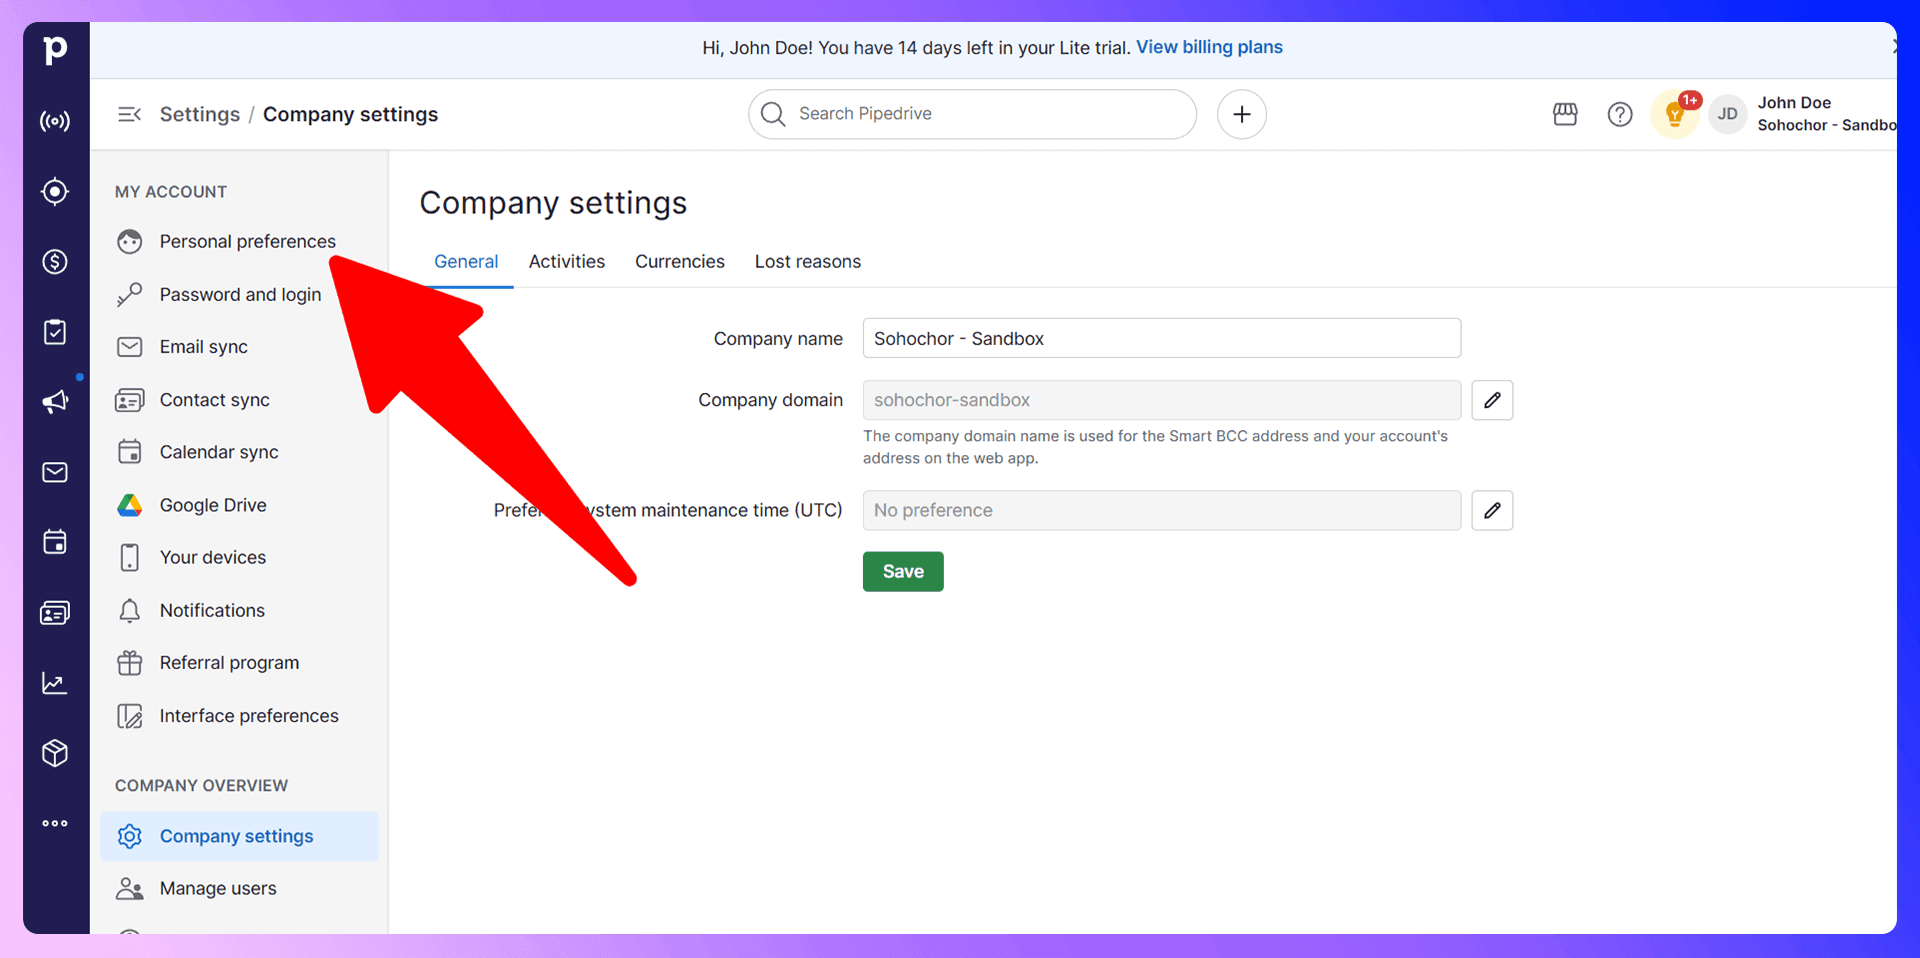Switch to the General tab
Screen dimensions: 1920x958
466,262
